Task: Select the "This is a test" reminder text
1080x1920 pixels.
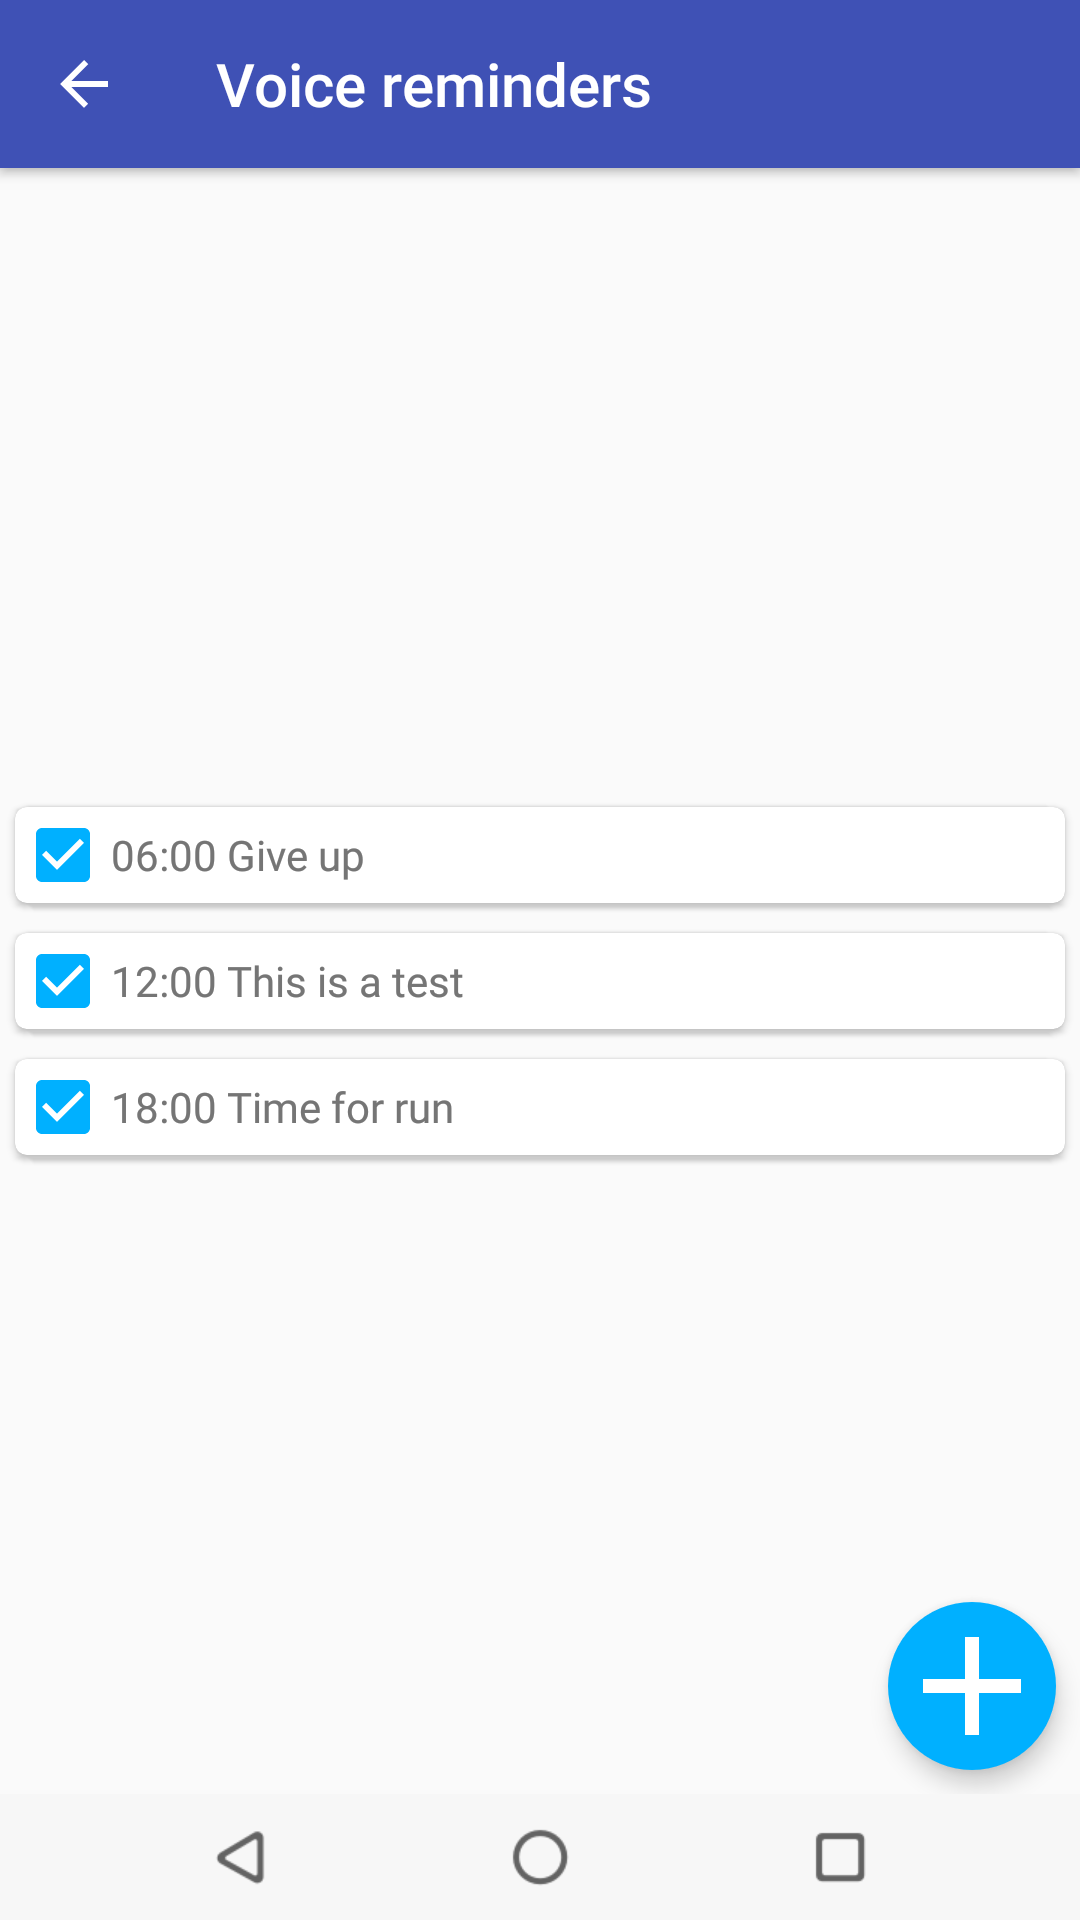Action: pos(346,983)
